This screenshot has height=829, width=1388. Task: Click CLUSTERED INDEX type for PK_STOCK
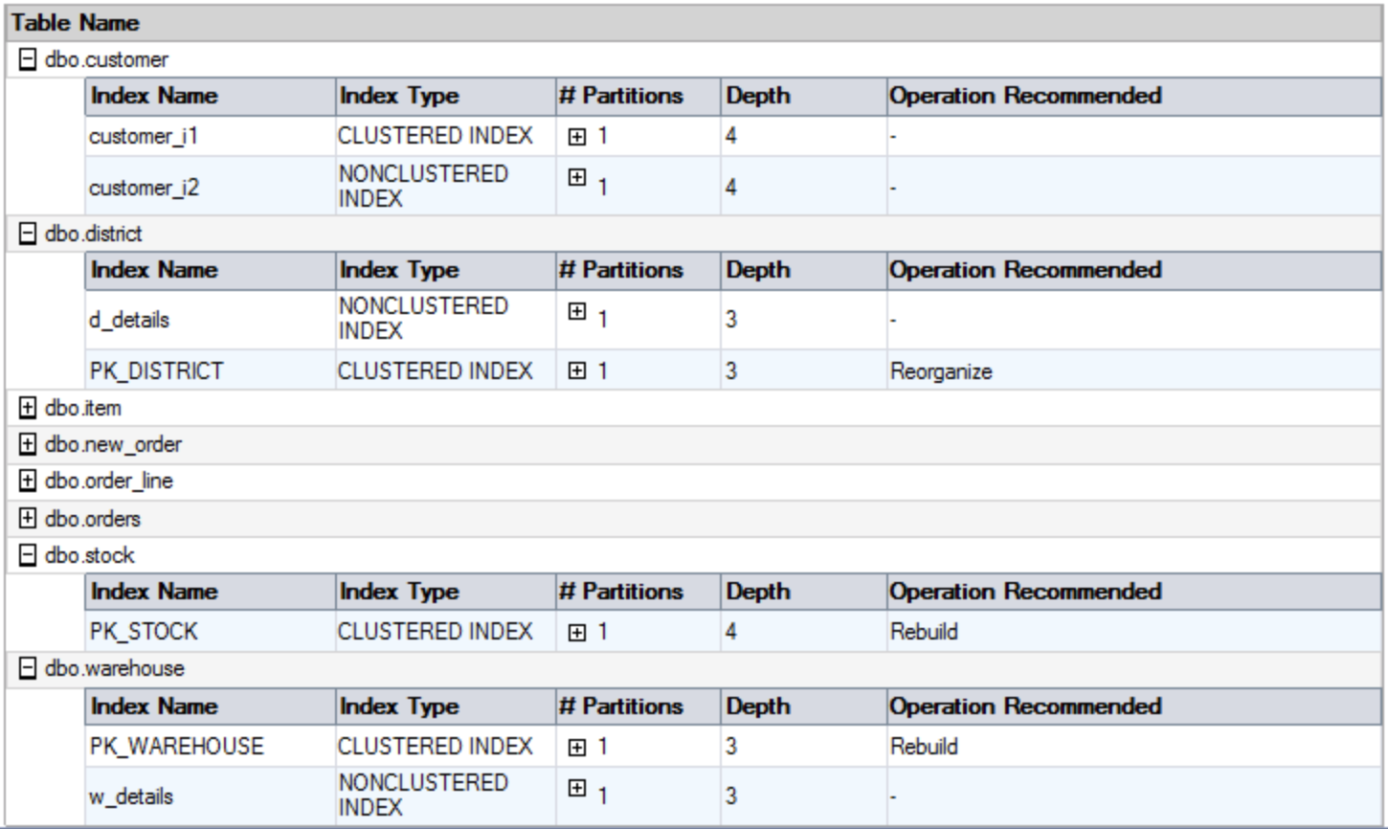click(x=435, y=633)
